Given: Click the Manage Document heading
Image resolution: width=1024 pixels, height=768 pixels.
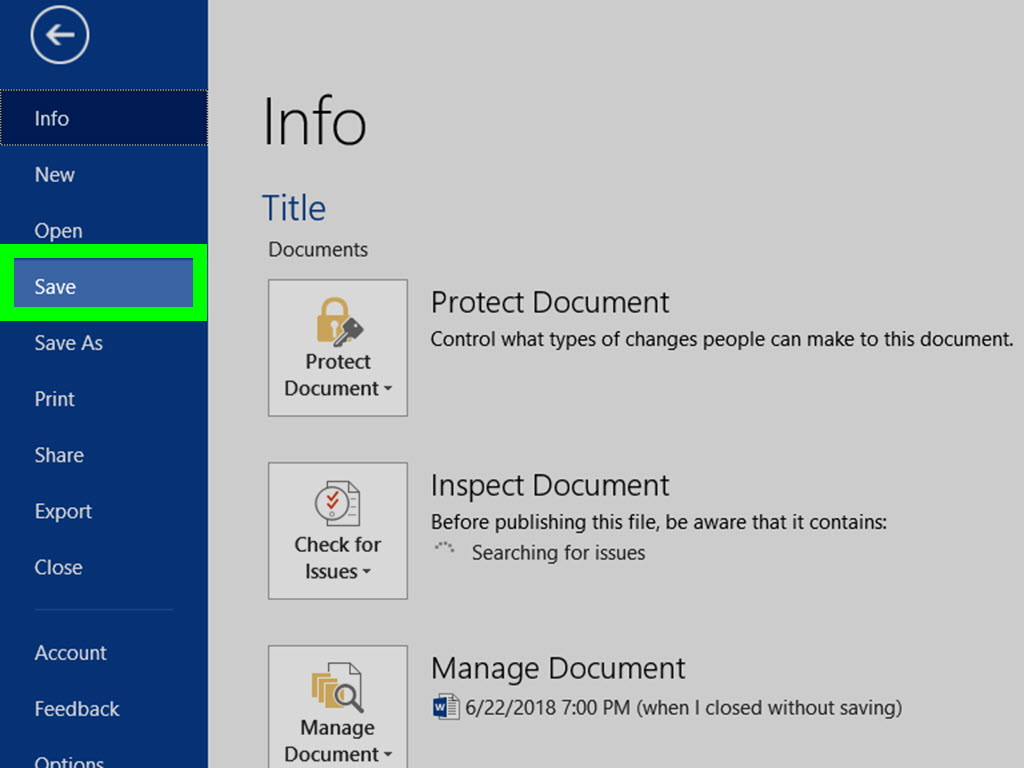Looking at the screenshot, I should point(558,669).
